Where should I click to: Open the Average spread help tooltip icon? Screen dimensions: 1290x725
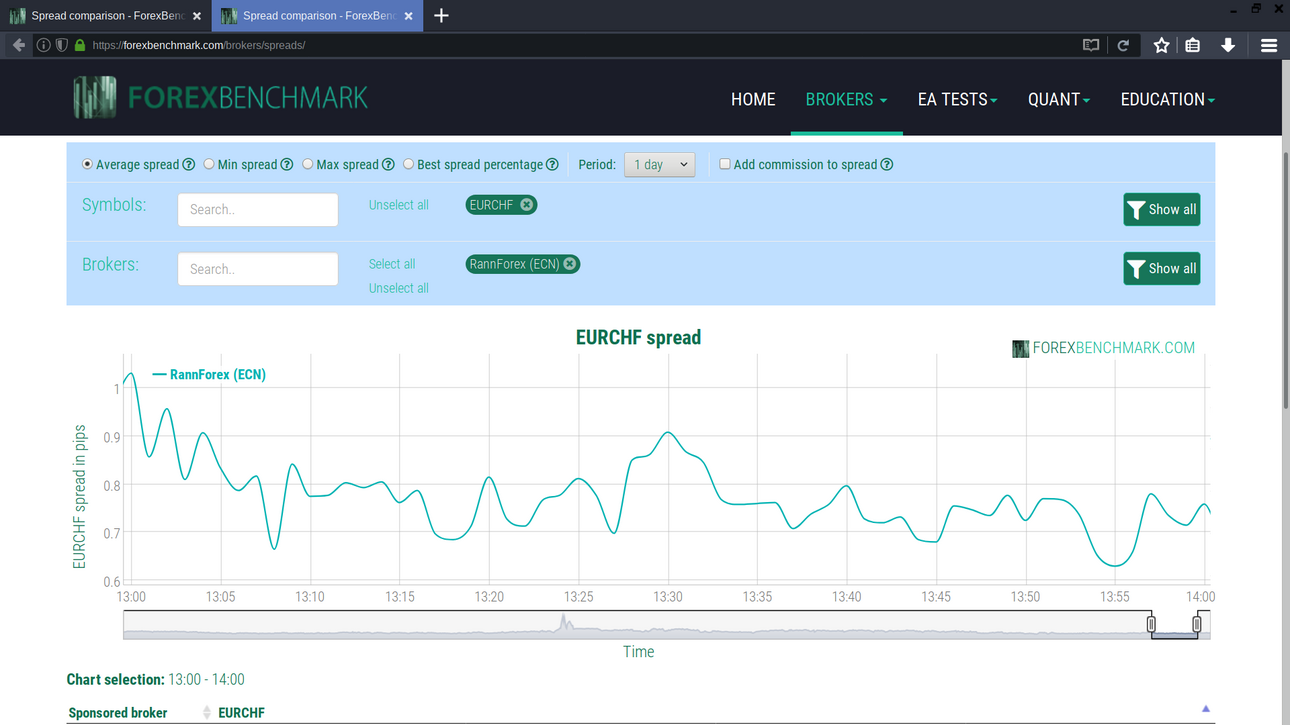point(188,165)
